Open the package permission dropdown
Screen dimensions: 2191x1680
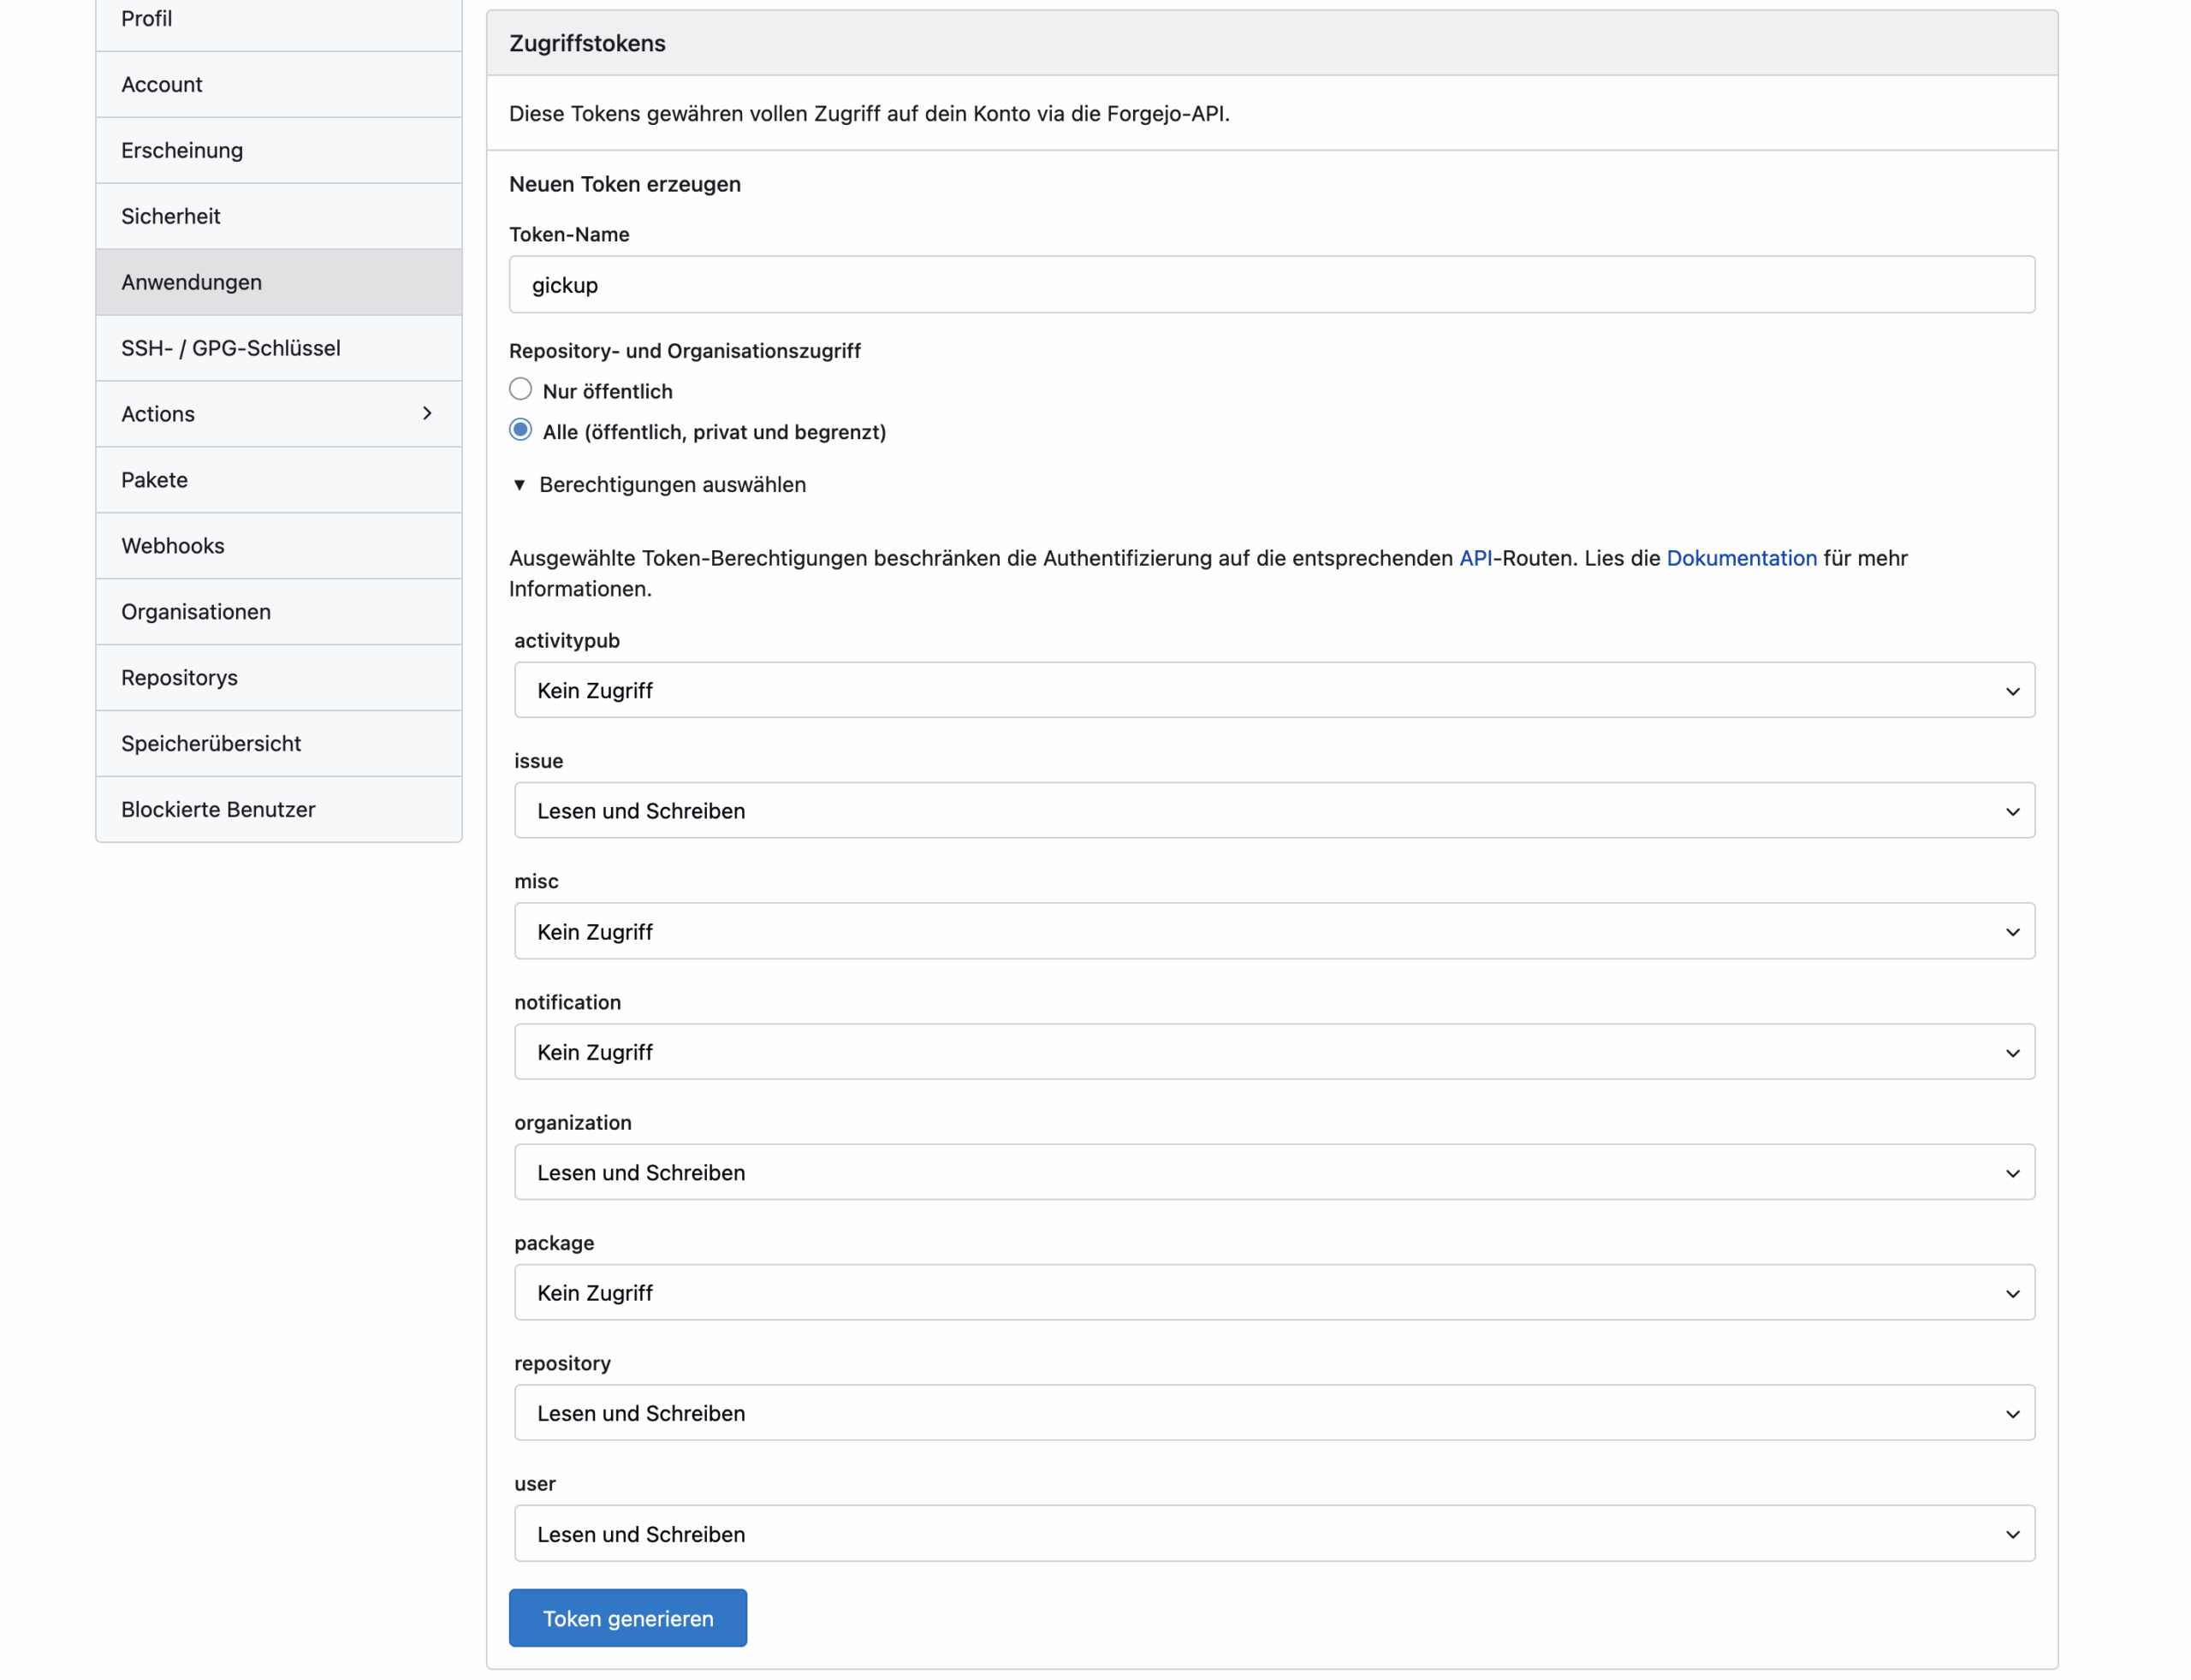[x=1273, y=1292]
